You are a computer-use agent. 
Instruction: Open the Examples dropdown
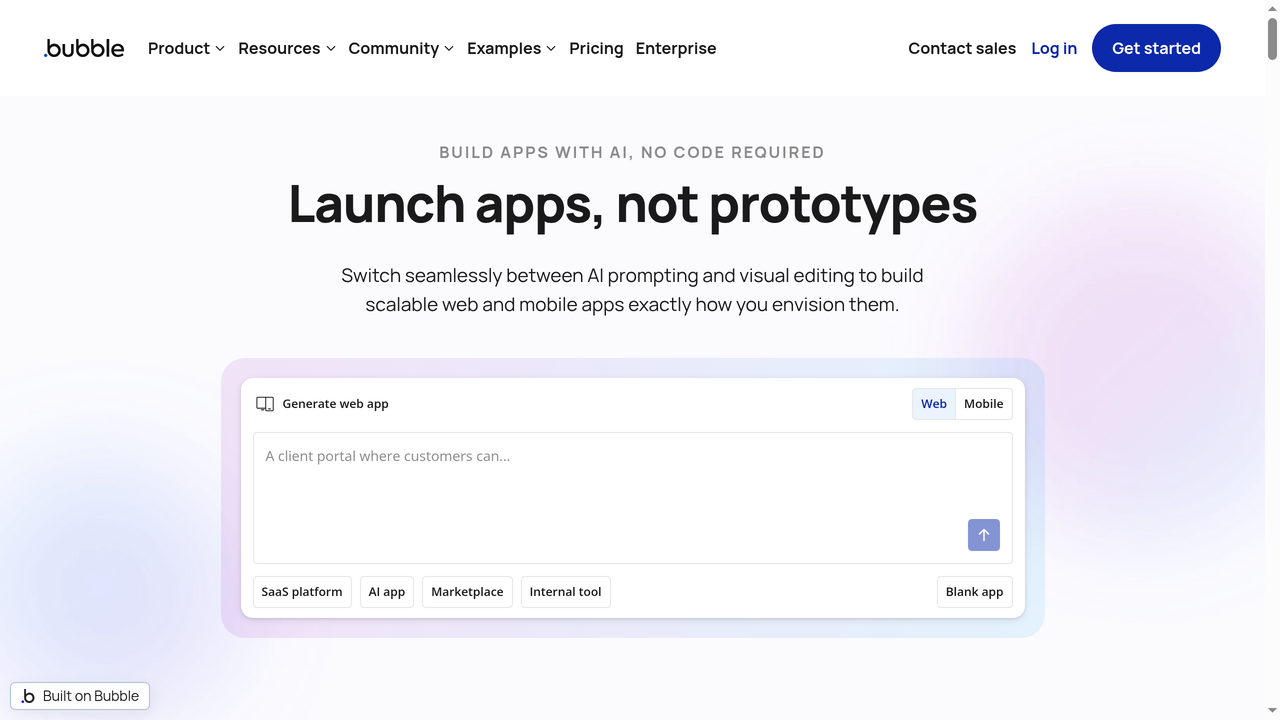coord(510,48)
